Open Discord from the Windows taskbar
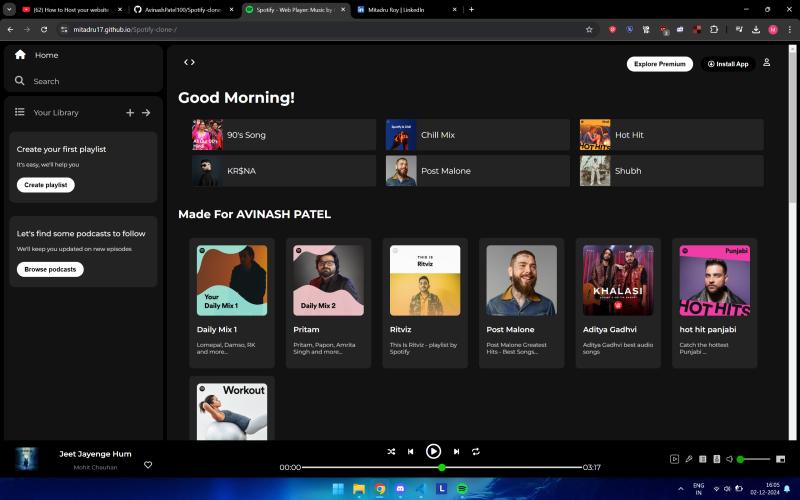This screenshot has height=500, width=800. tap(401, 489)
